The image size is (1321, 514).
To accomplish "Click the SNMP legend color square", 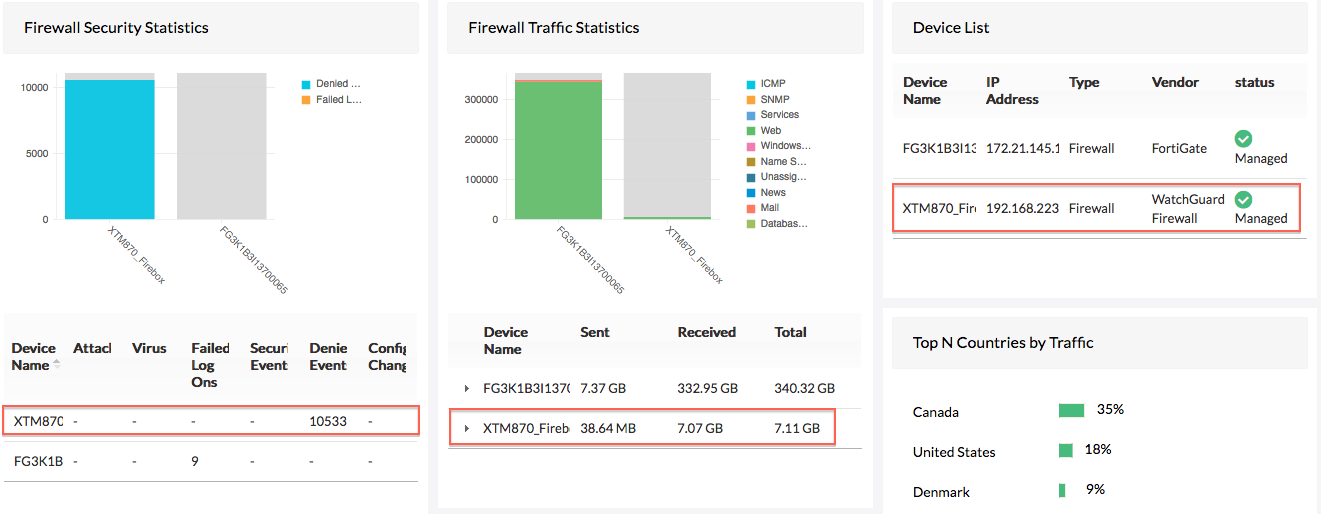I will click(x=751, y=100).
